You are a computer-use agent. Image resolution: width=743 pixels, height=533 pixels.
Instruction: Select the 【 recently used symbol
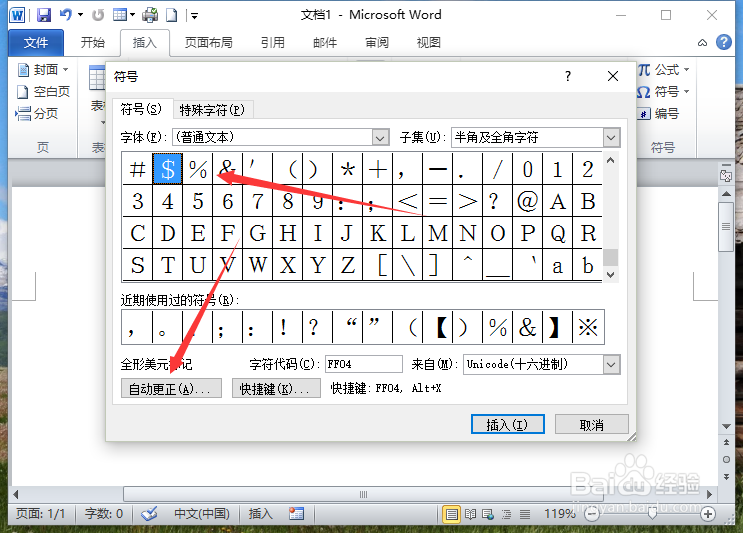[438, 327]
